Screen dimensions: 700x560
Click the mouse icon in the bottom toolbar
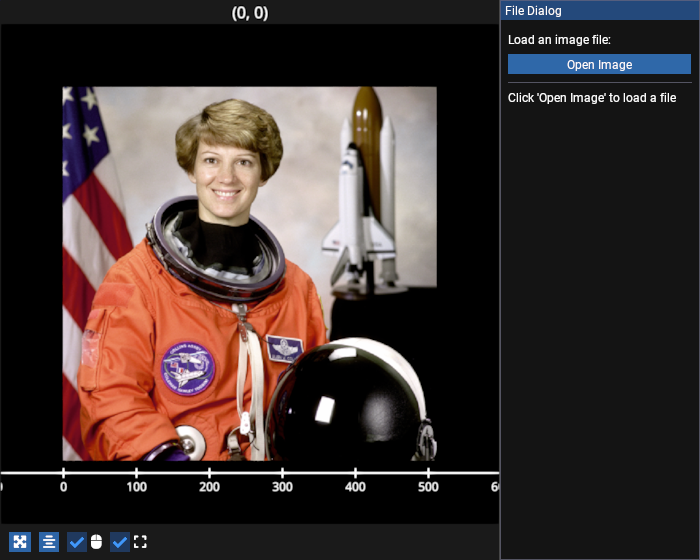(97, 542)
